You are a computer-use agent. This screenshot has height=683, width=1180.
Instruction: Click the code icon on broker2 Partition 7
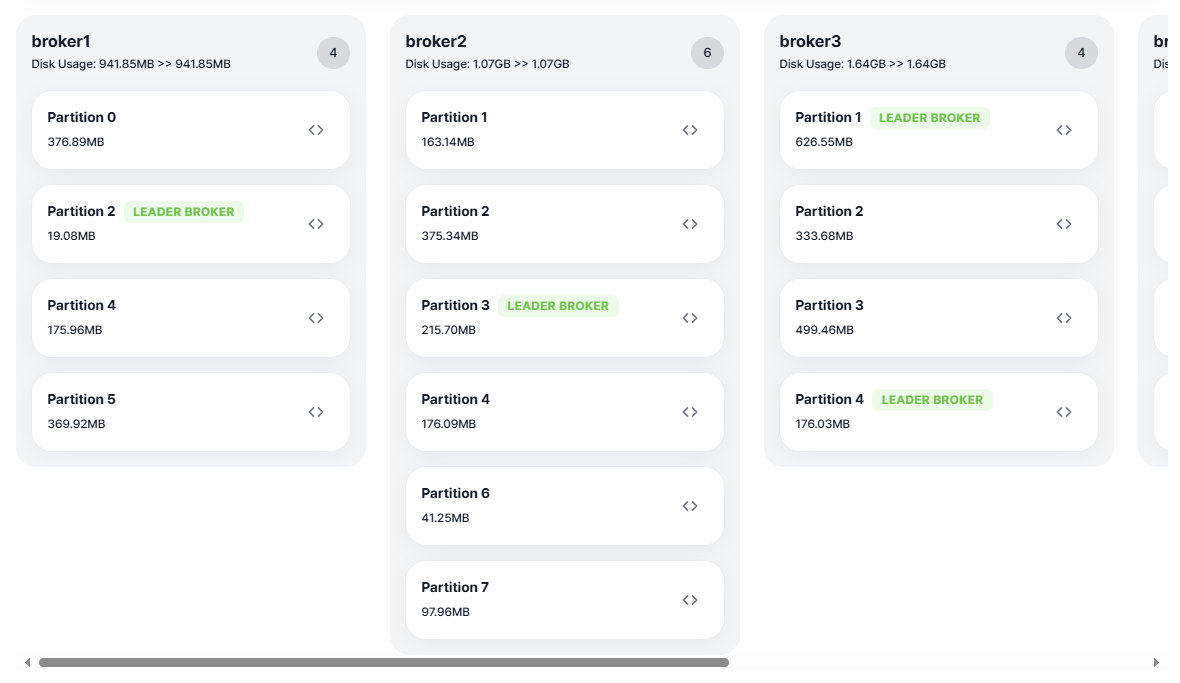[x=690, y=600]
